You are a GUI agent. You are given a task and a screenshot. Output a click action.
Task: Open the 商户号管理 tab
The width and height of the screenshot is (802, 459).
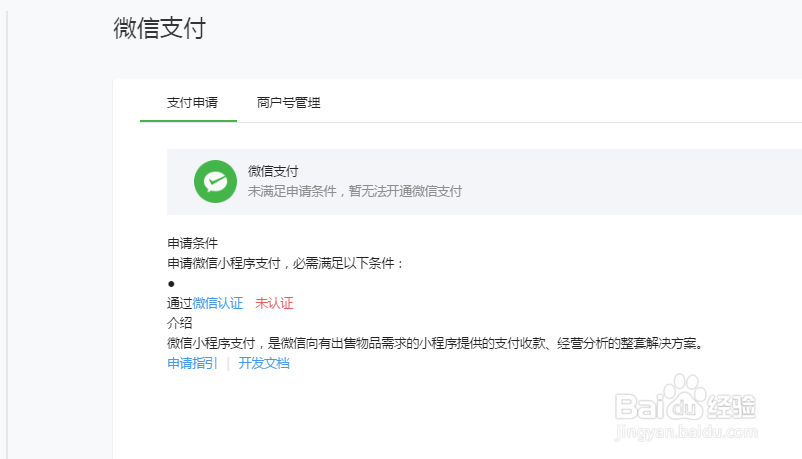pyautogui.click(x=288, y=103)
